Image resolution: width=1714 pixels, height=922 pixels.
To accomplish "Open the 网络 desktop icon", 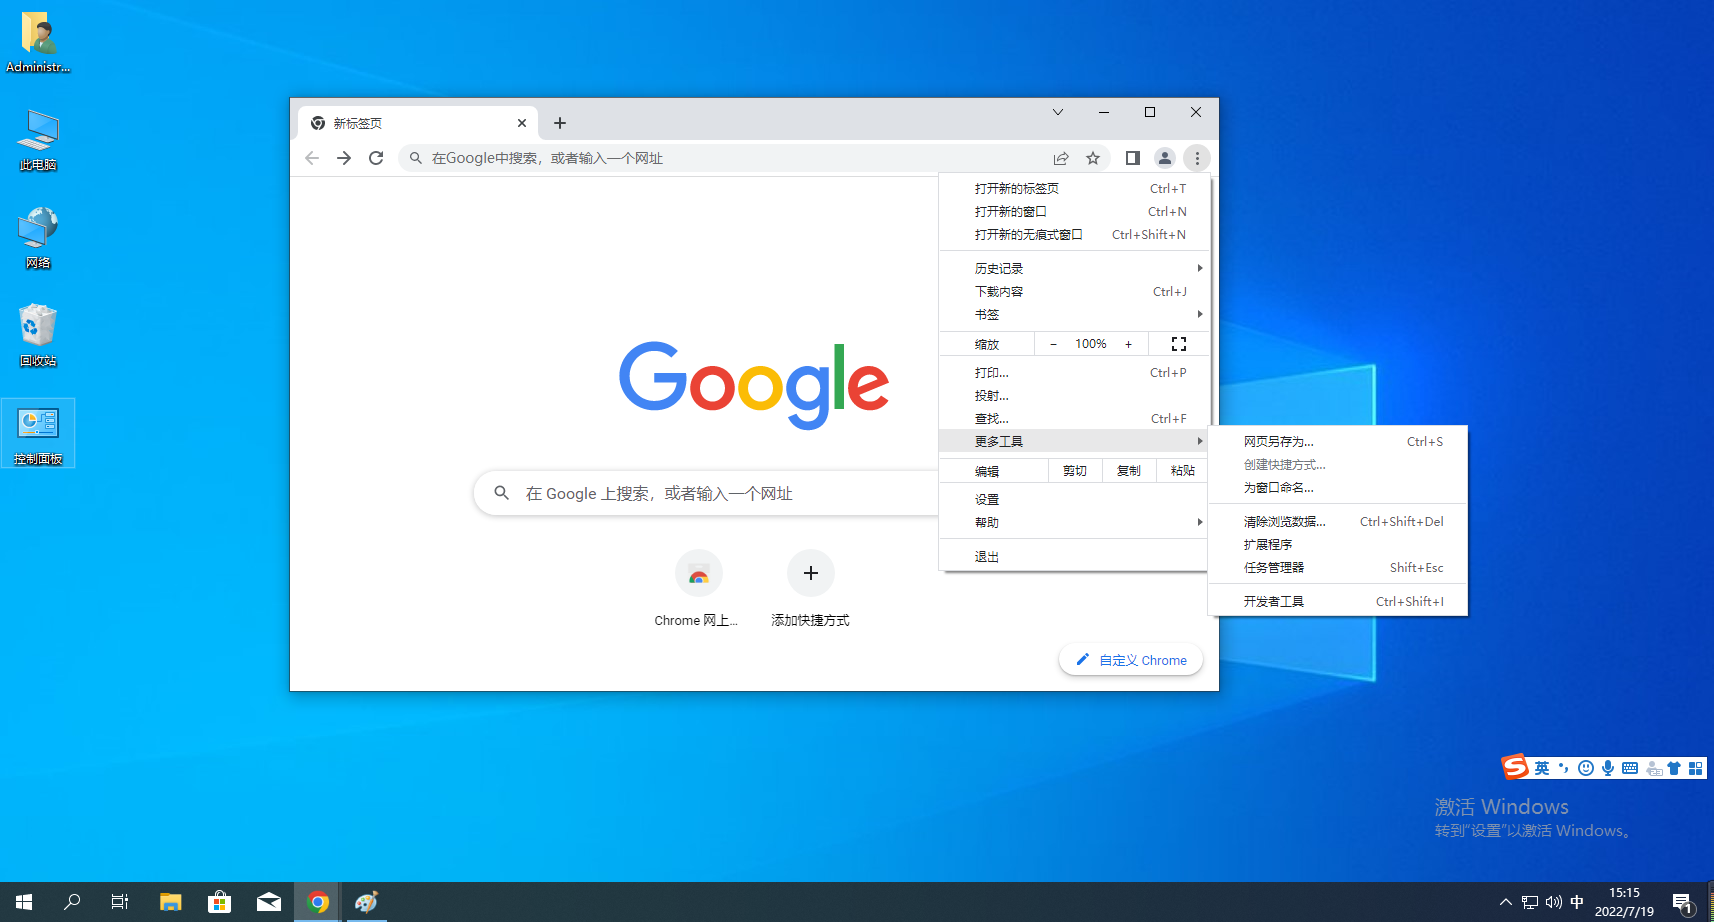I will pos(38,238).
